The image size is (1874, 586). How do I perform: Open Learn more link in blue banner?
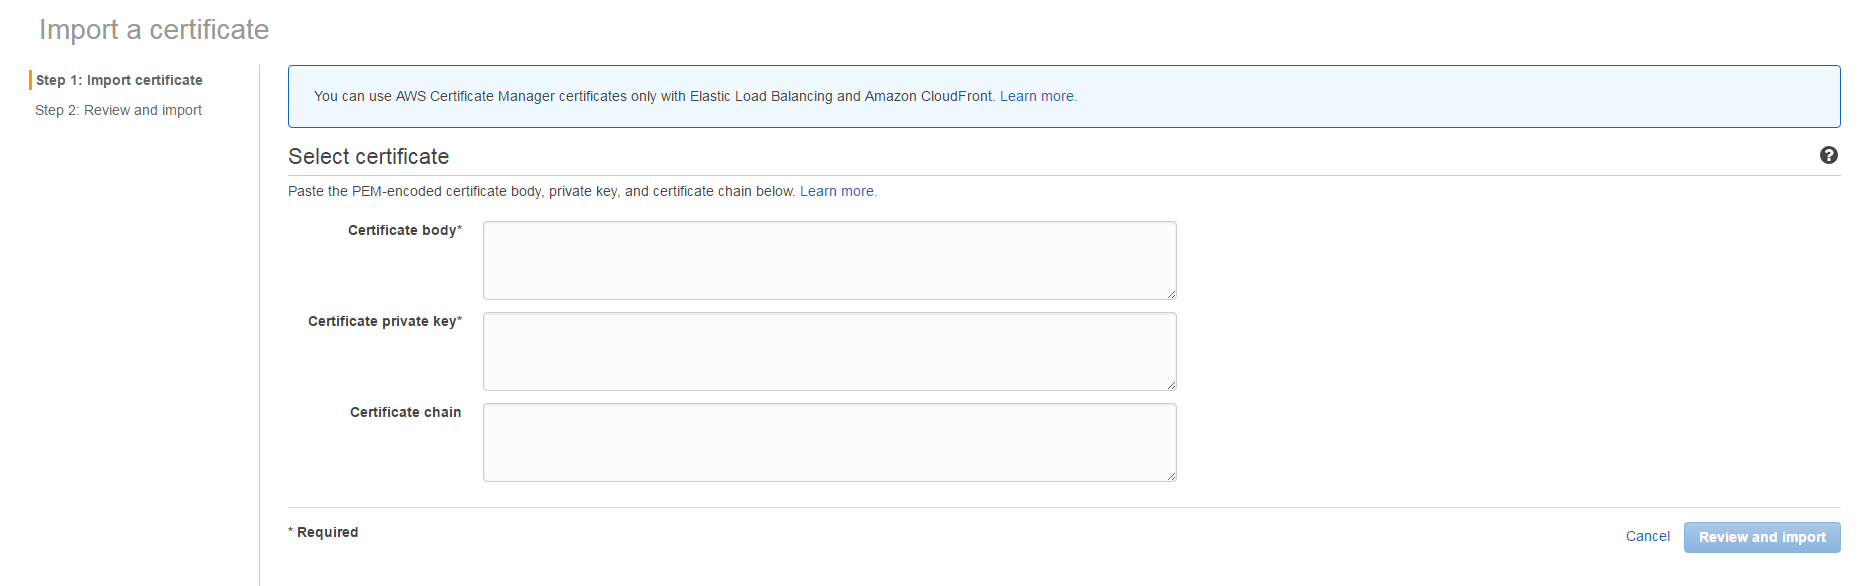(x=1038, y=96)
